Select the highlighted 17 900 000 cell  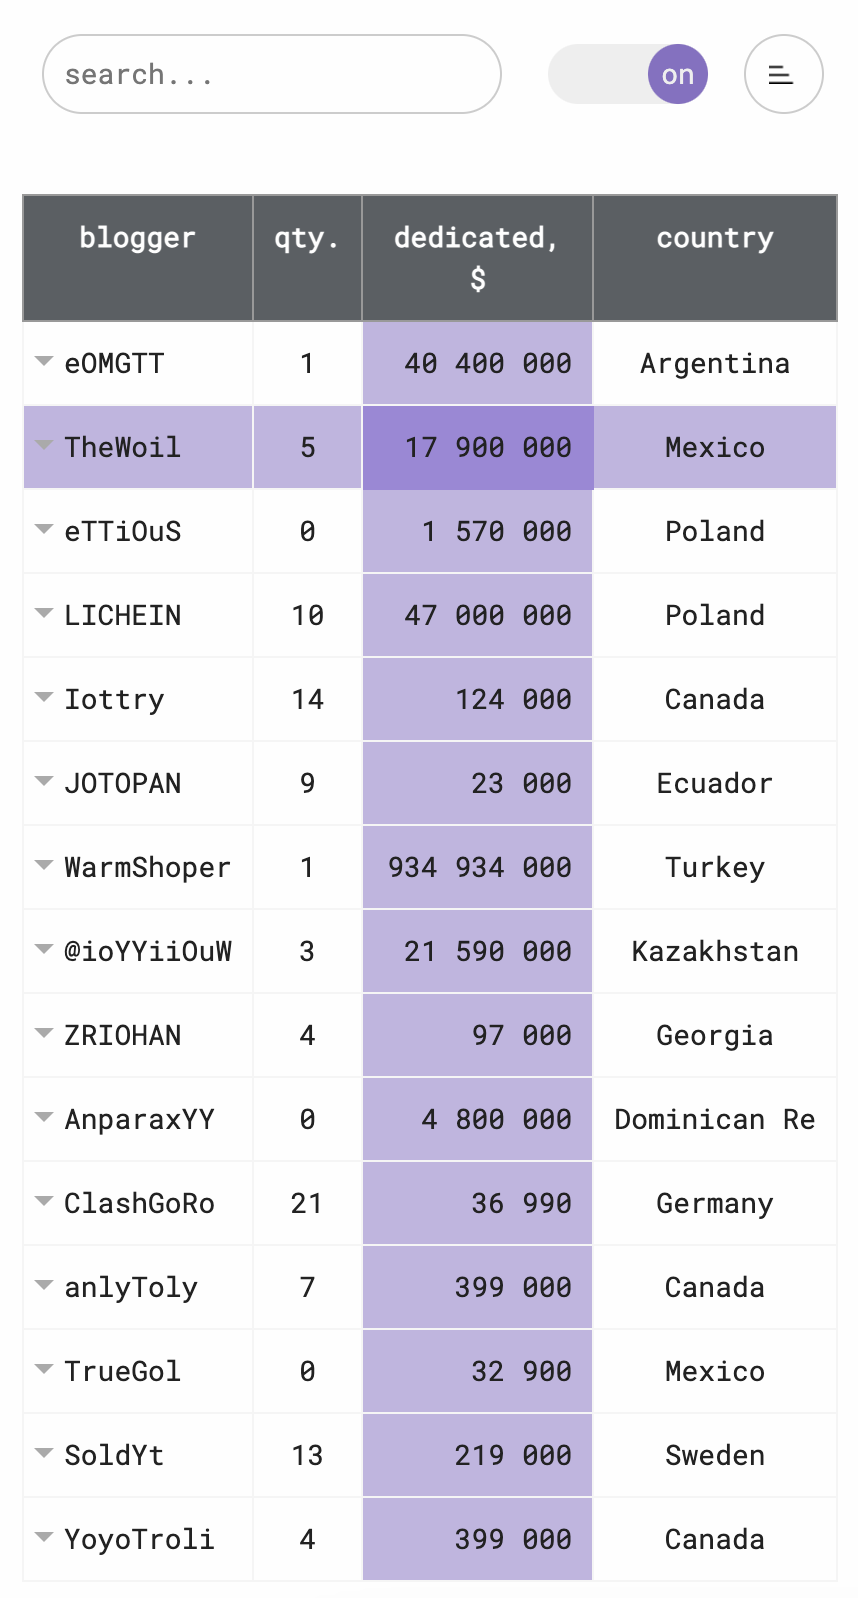pyautogui.click(x=478, y=447)
